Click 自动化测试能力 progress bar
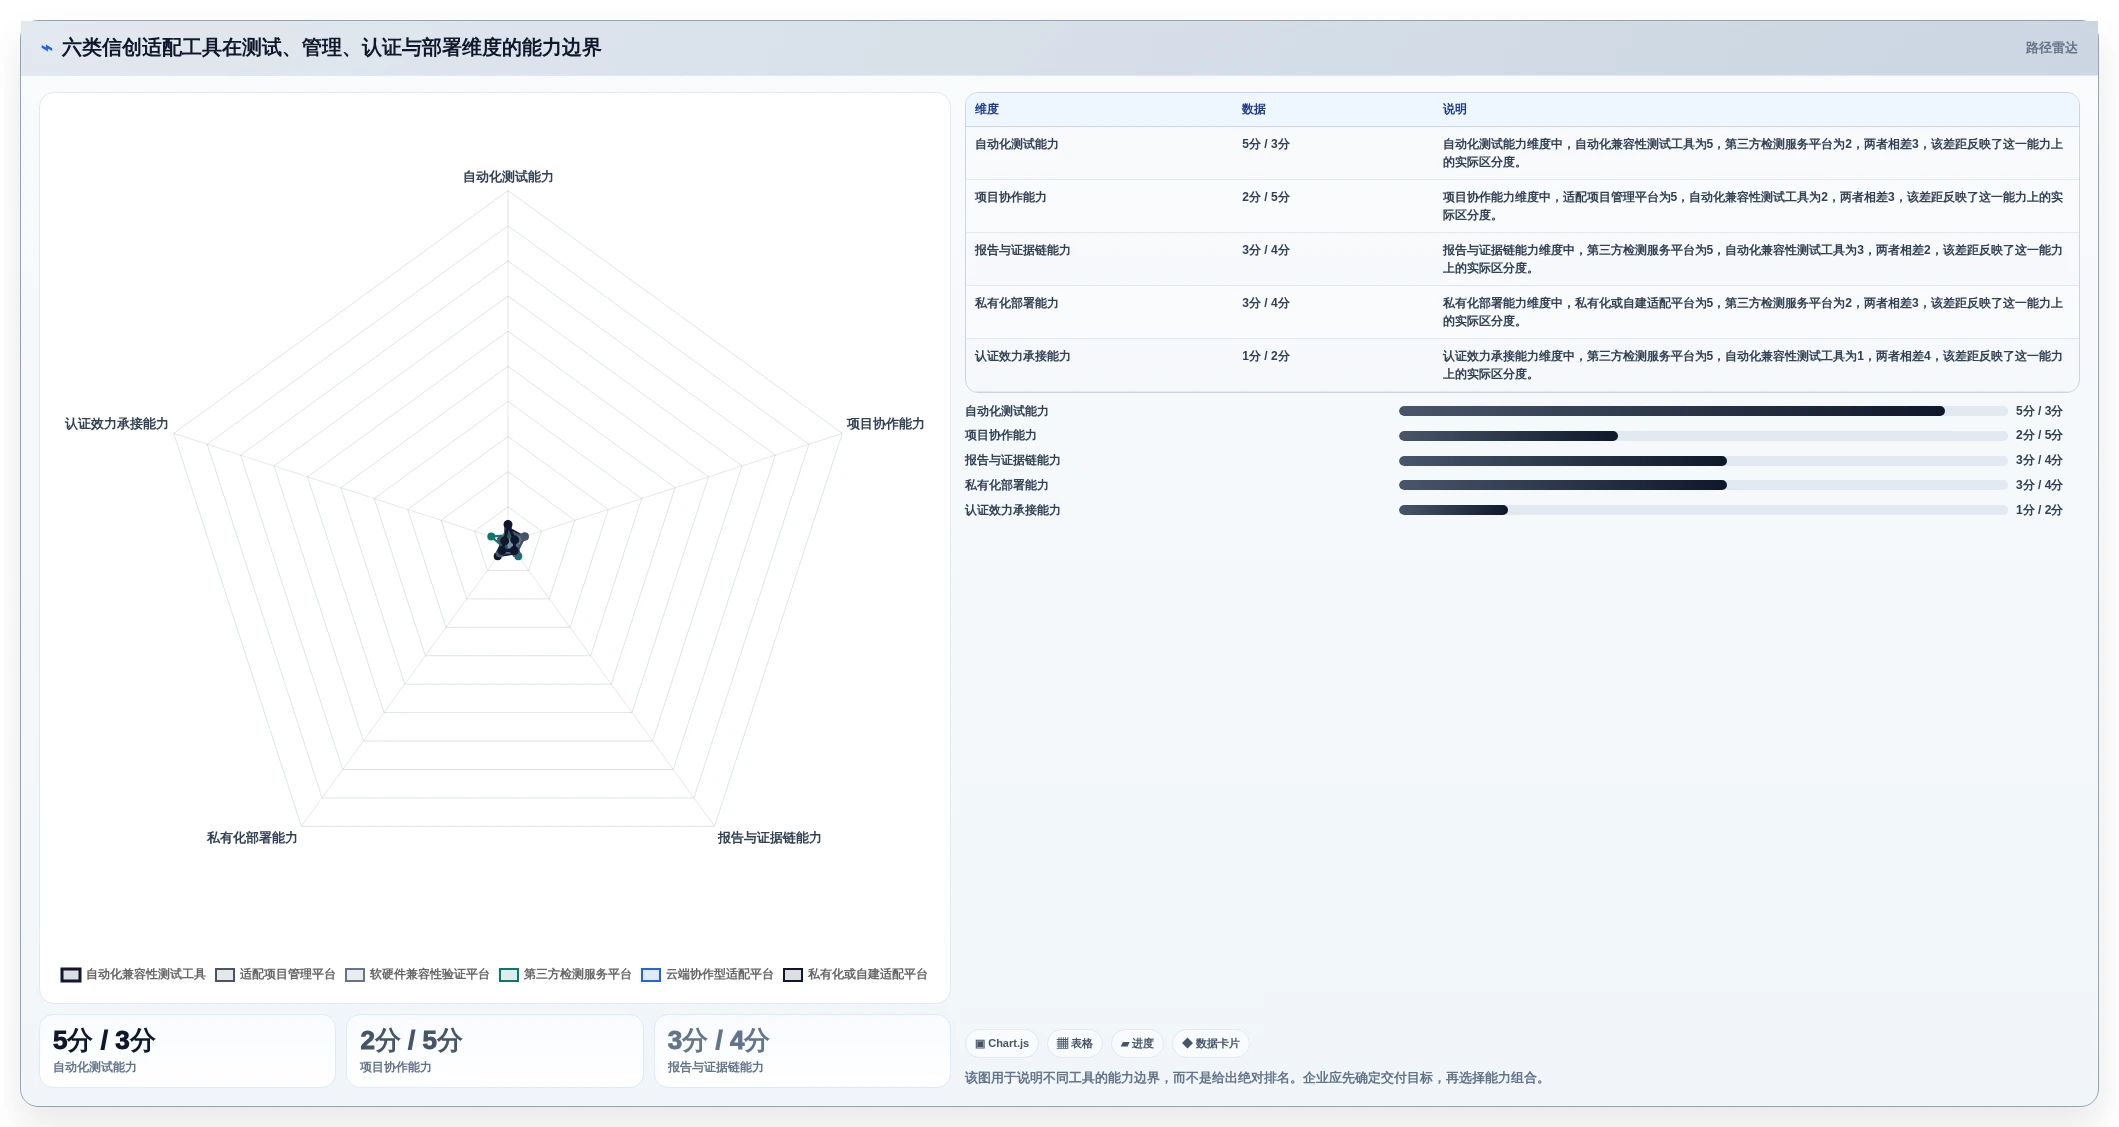The image size is (2119, 1127). coord(1703,412)
